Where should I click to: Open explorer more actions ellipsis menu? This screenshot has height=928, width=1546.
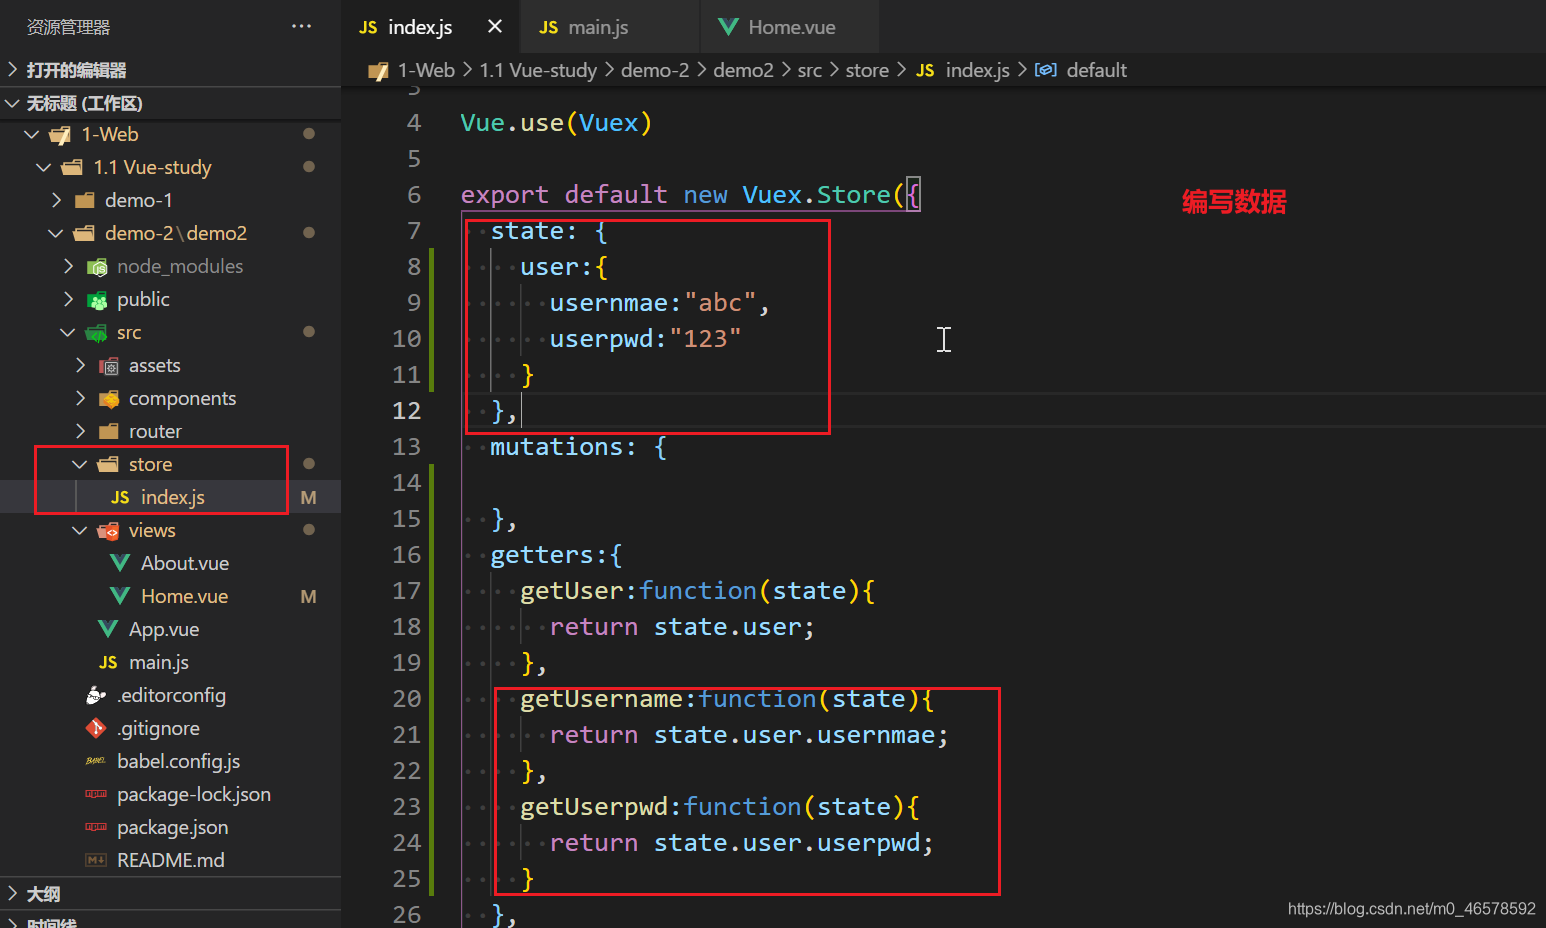click(301, 26)
